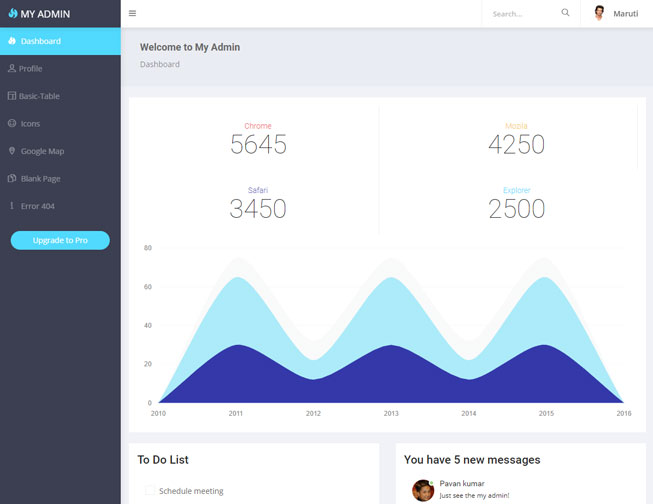
Task: Click inside the Search input field
Action: 521,14
